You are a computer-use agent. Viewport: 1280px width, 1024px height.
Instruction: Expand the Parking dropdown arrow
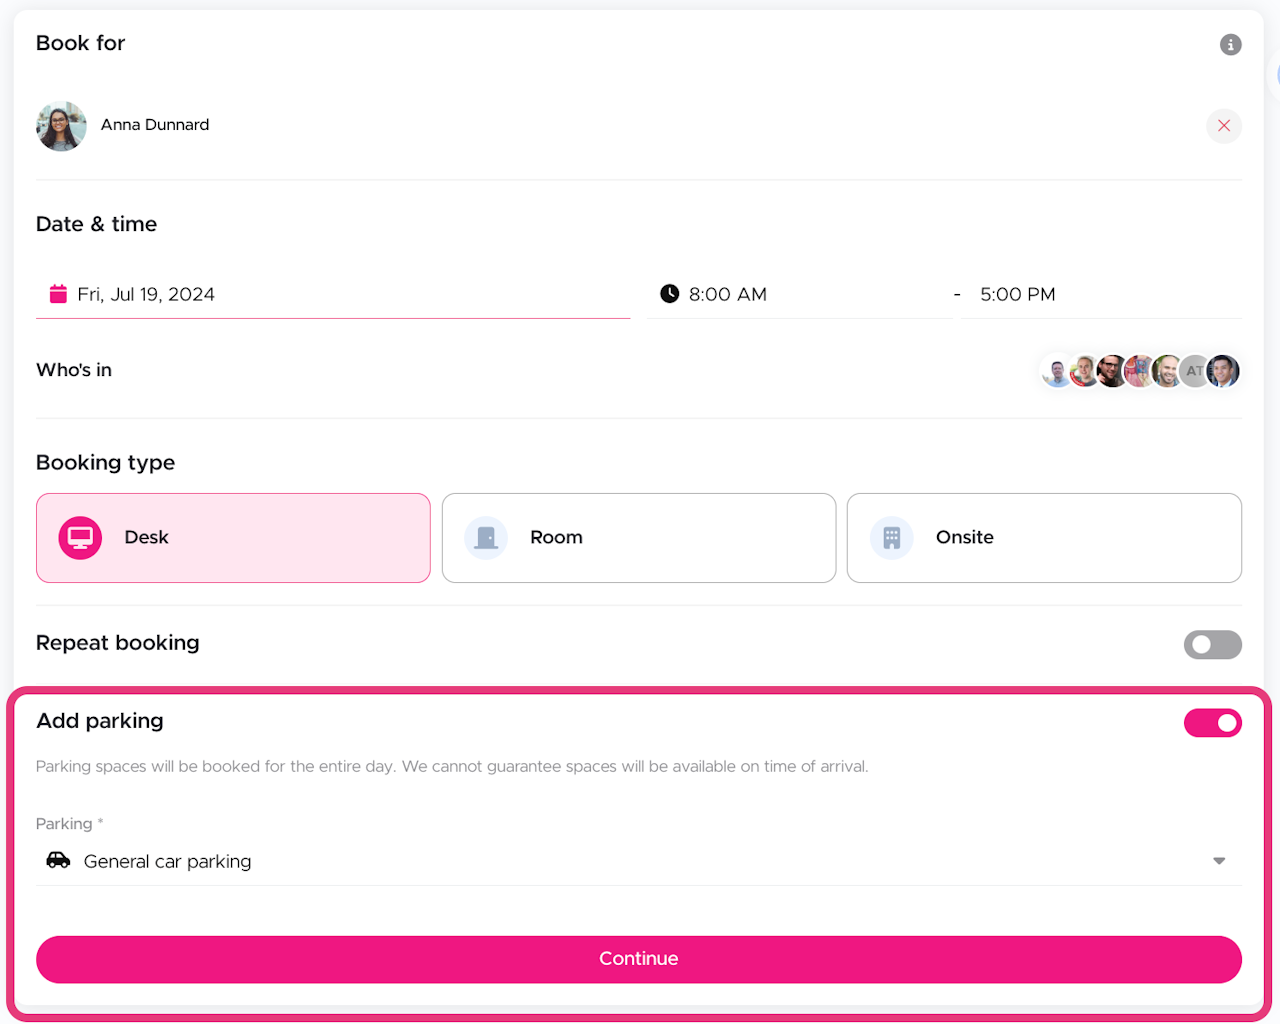point(1219,861)
